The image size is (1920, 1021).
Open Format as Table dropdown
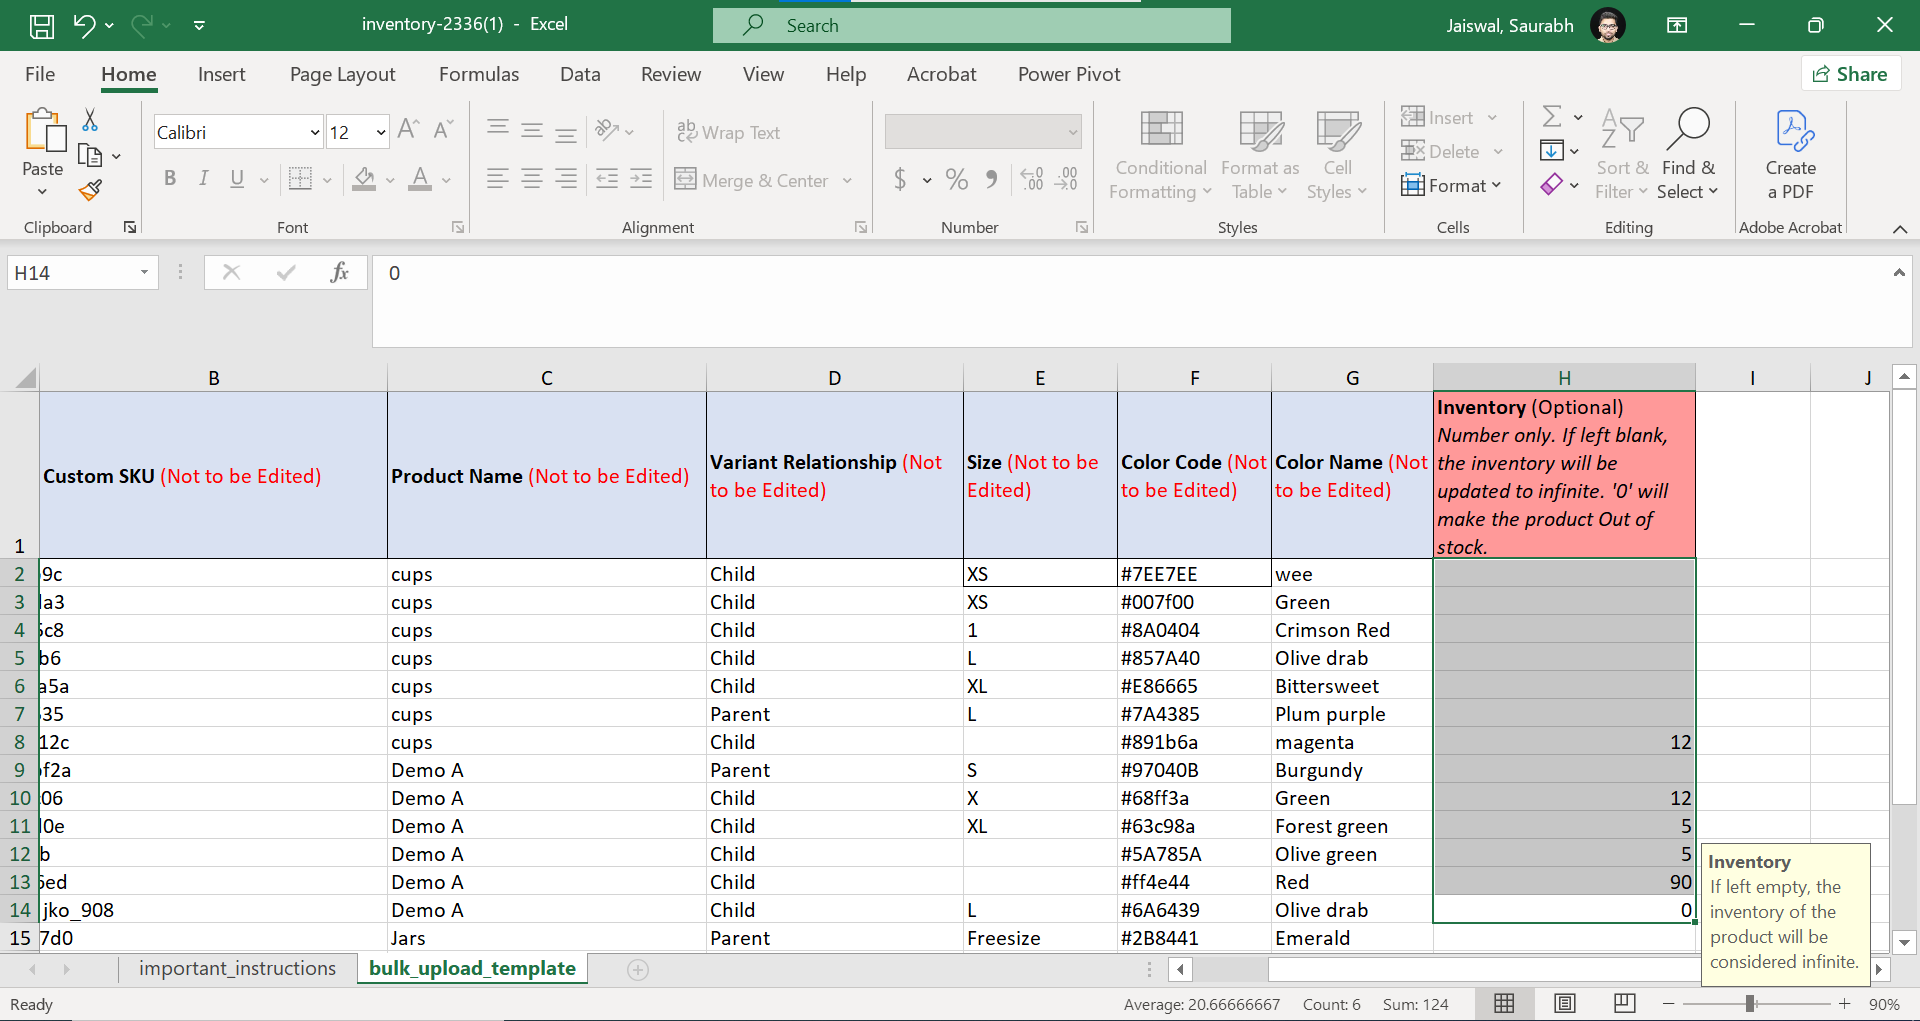1260,155
